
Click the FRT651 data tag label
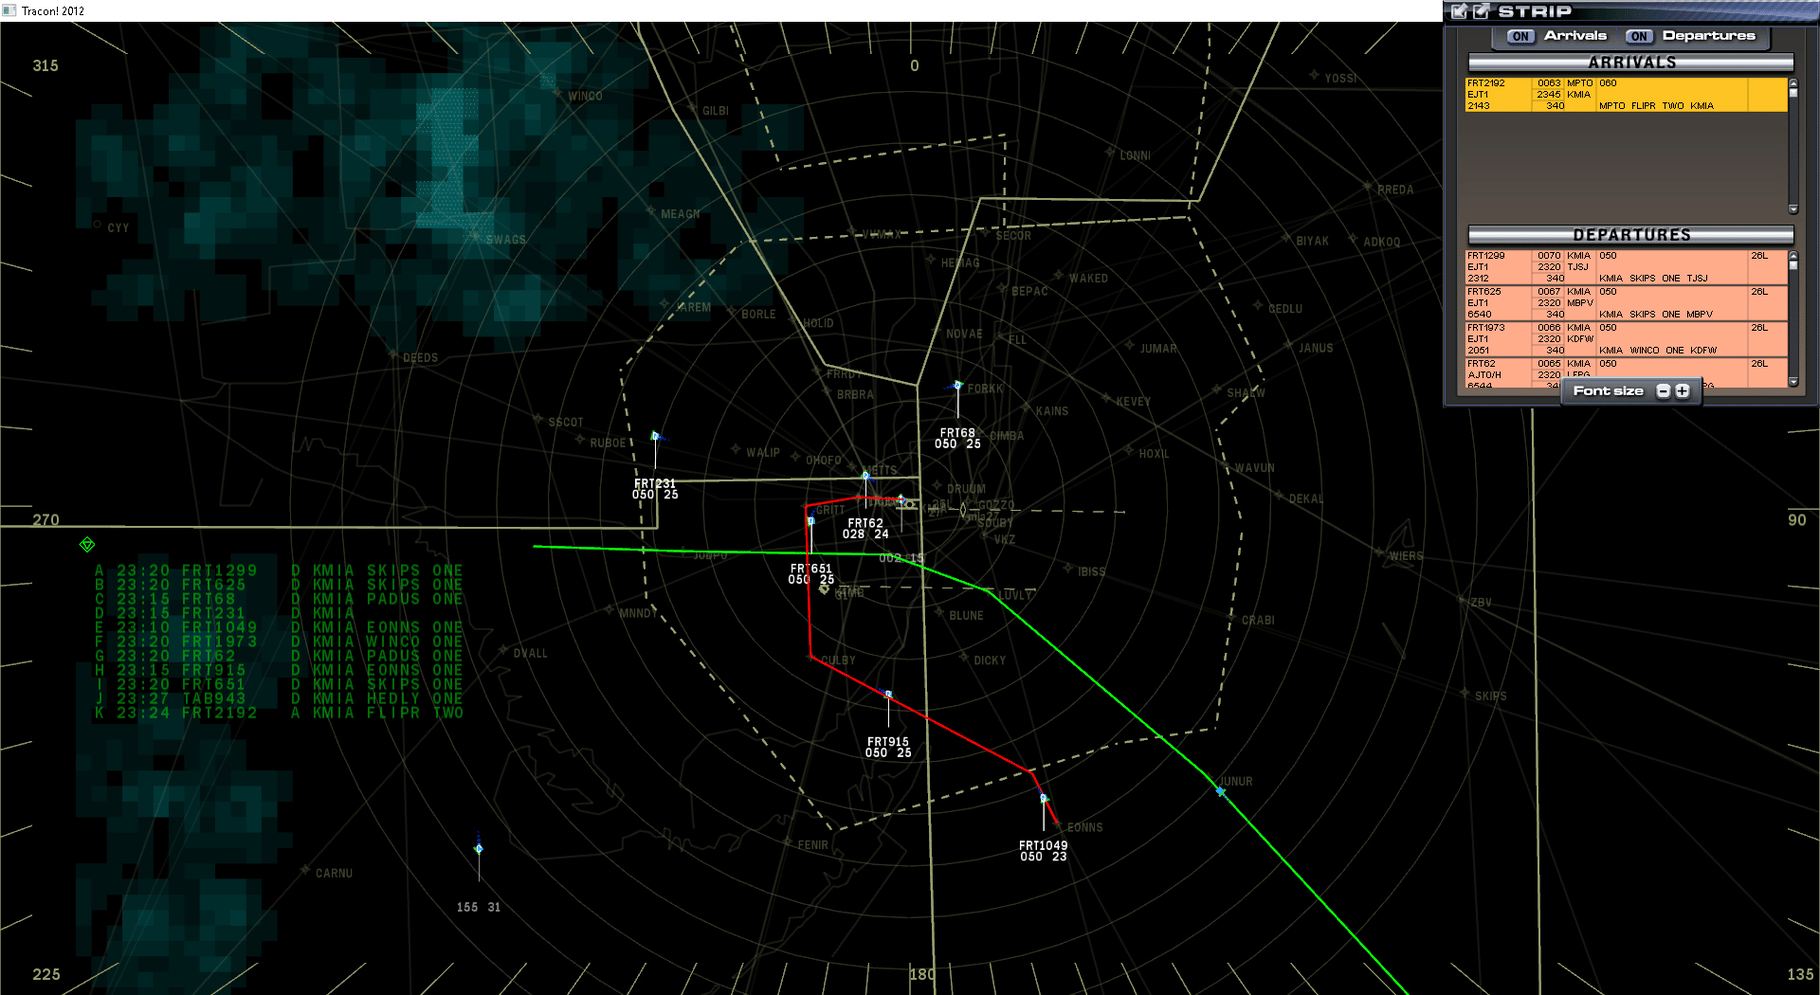(811, 574)
